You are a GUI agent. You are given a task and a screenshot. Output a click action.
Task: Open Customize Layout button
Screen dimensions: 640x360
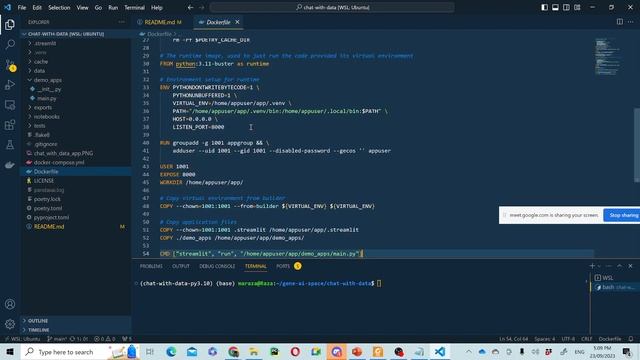577,7
